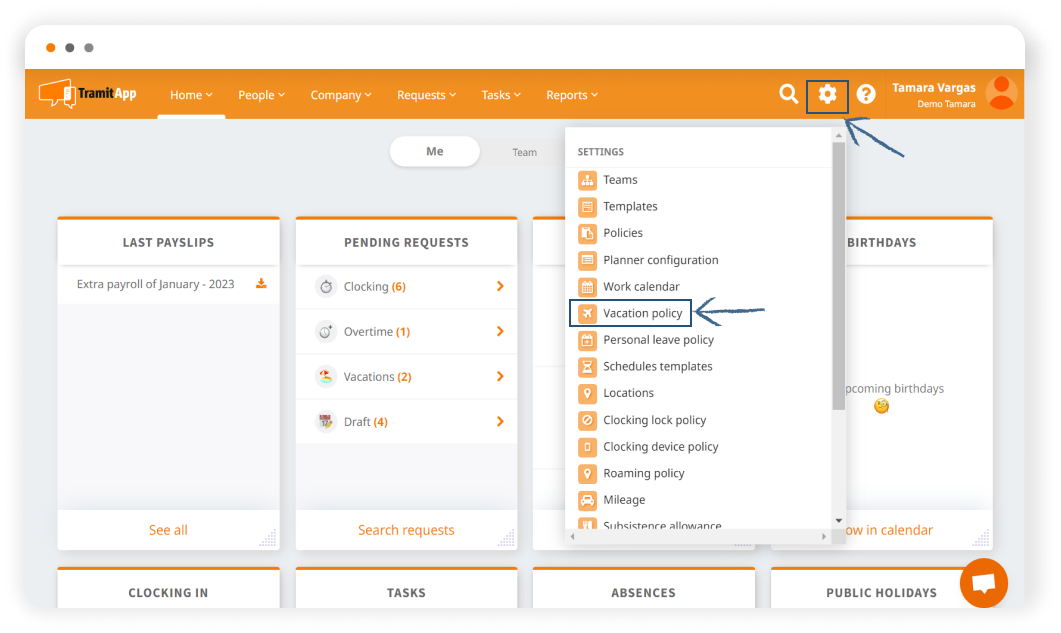Expand the Clocking pending requests row
Image resolution: width=1061 pixels, height=633 pixels.
click(x=500, y=287)
